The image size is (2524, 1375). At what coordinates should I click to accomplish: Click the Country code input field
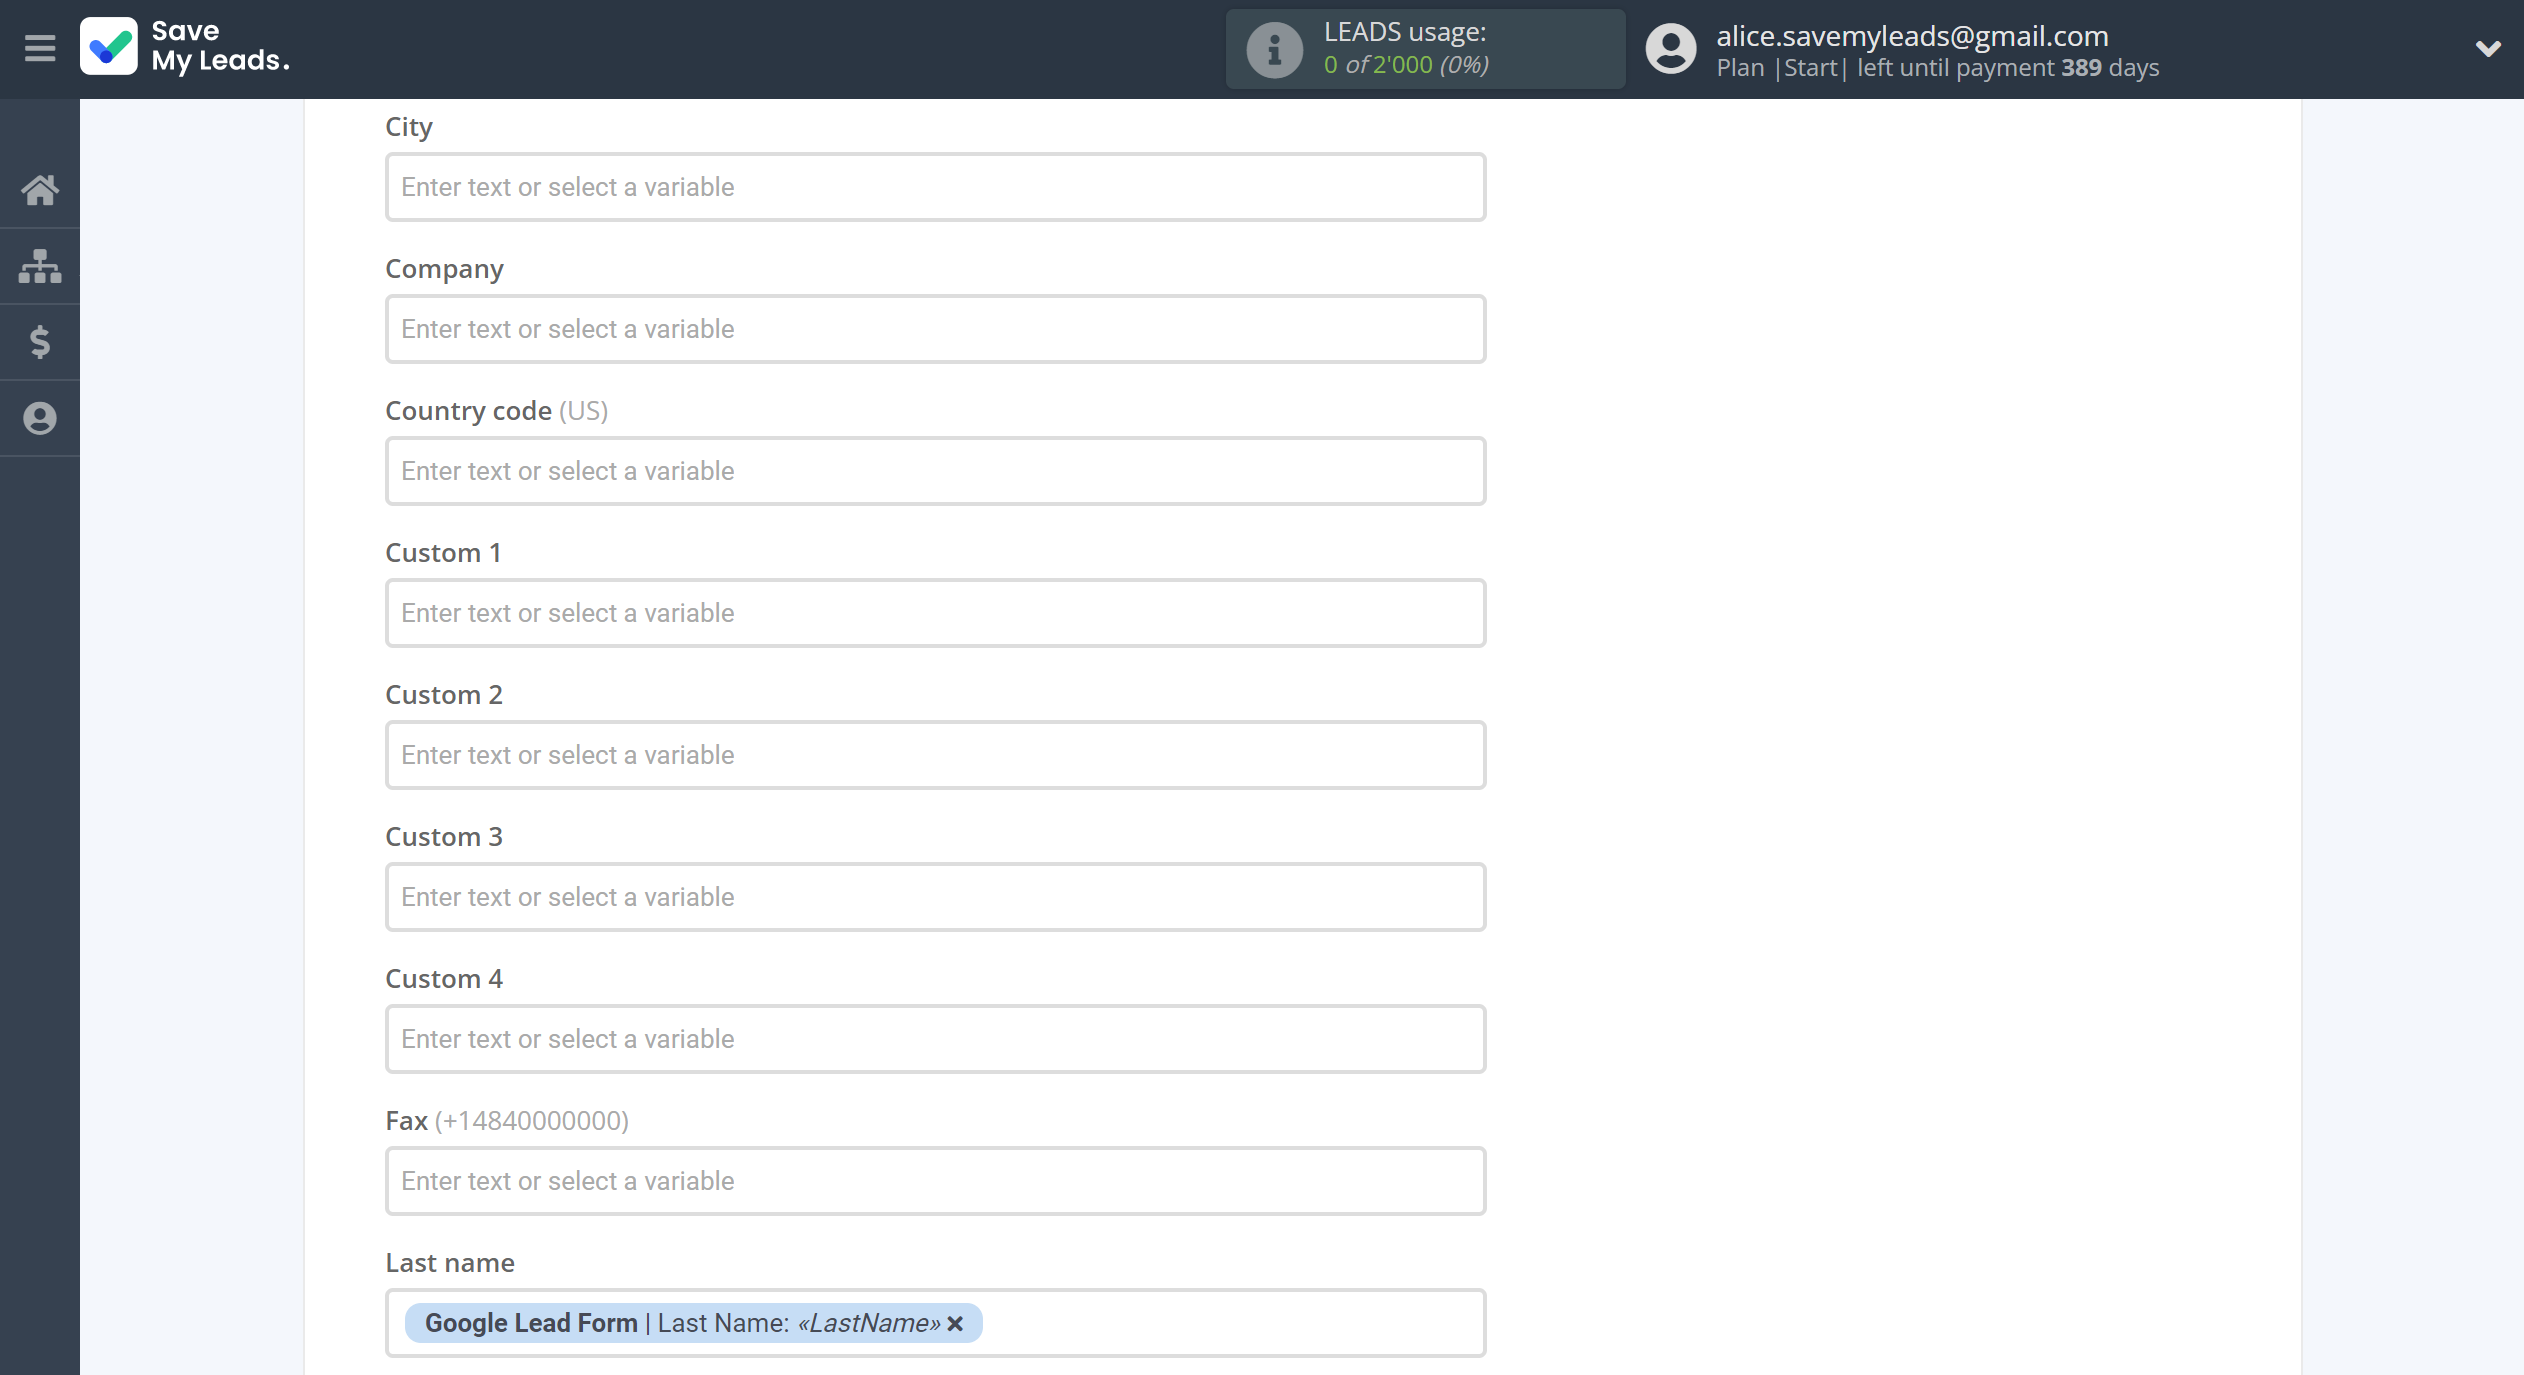click(935, 471)
